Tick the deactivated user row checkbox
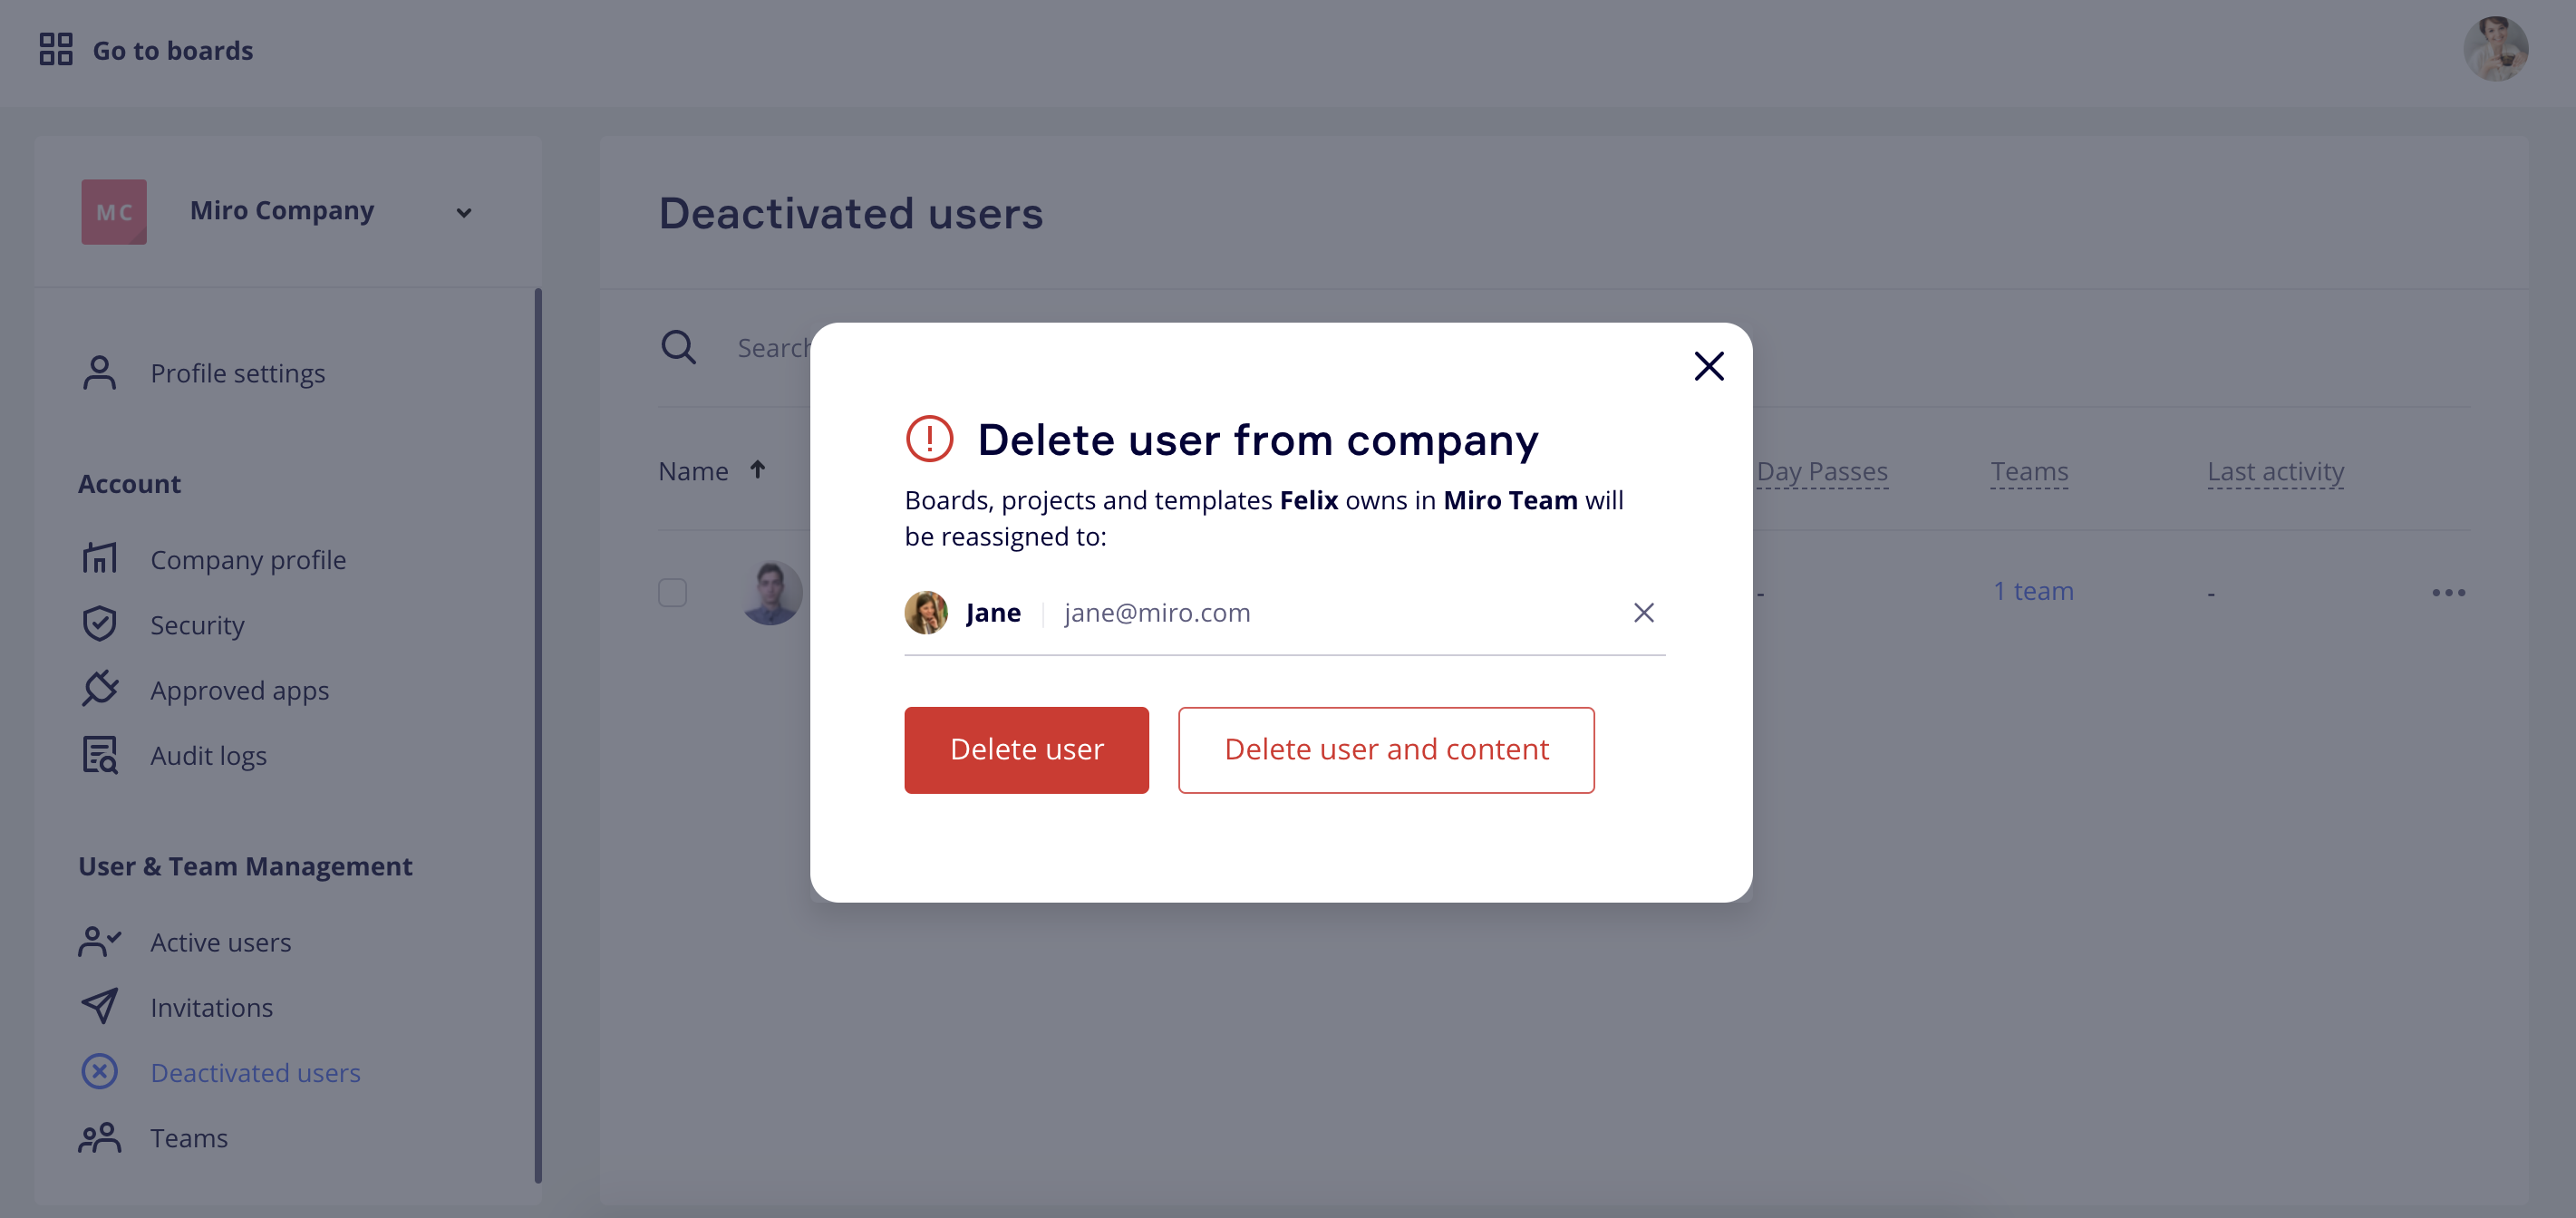Viewport: 2576px width, 1218px height. 672,592
